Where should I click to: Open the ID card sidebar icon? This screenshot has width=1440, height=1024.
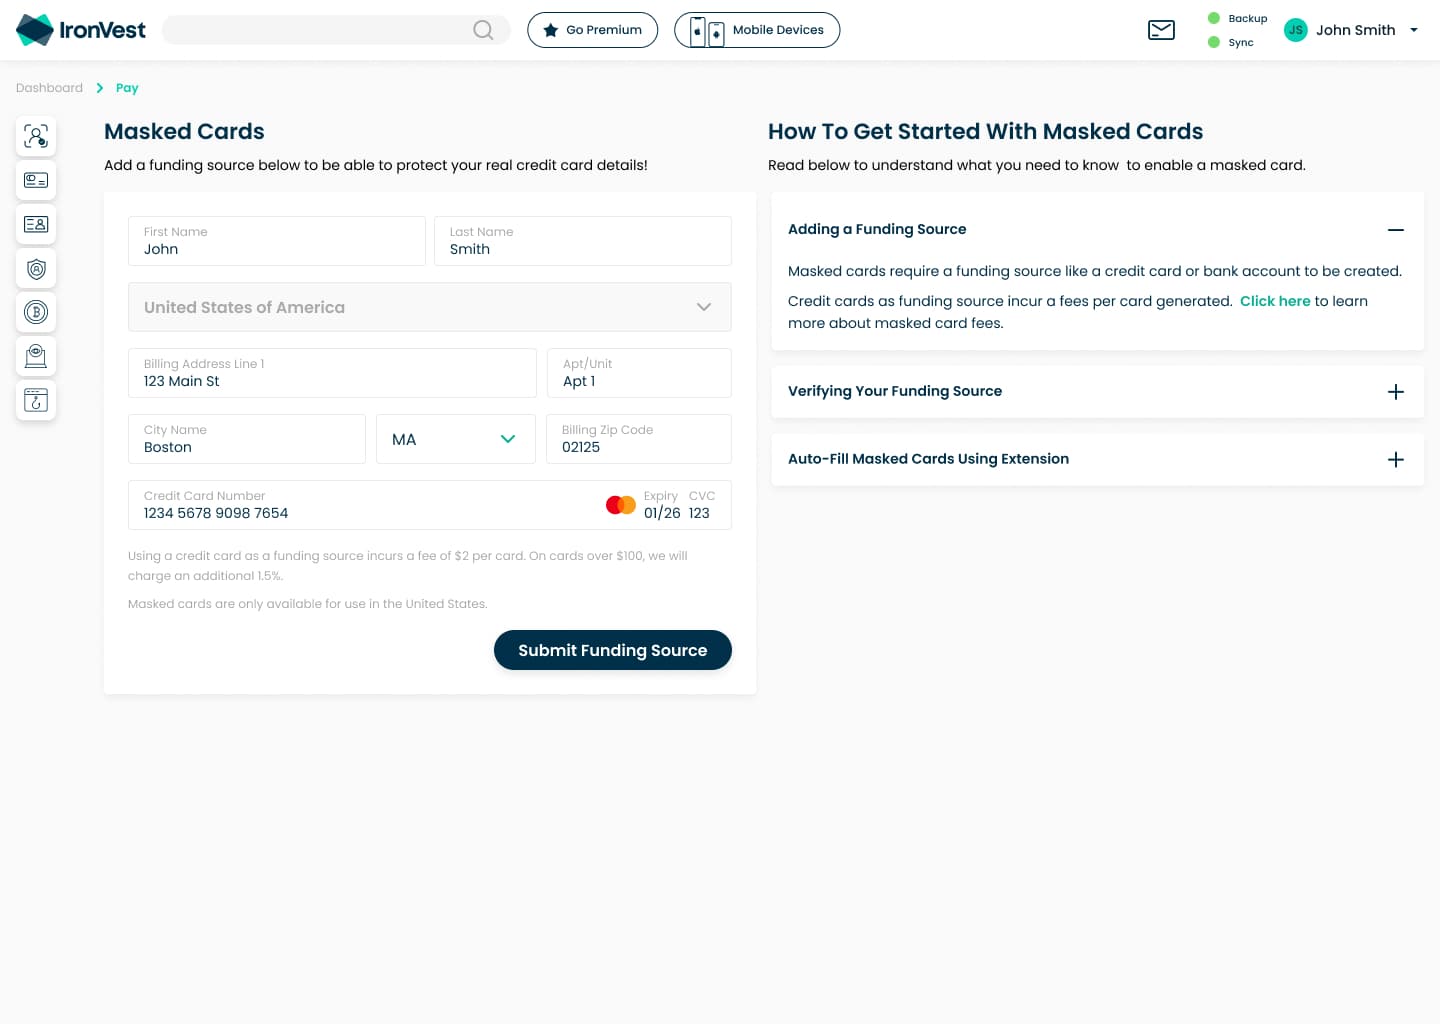tap(36, 224)
